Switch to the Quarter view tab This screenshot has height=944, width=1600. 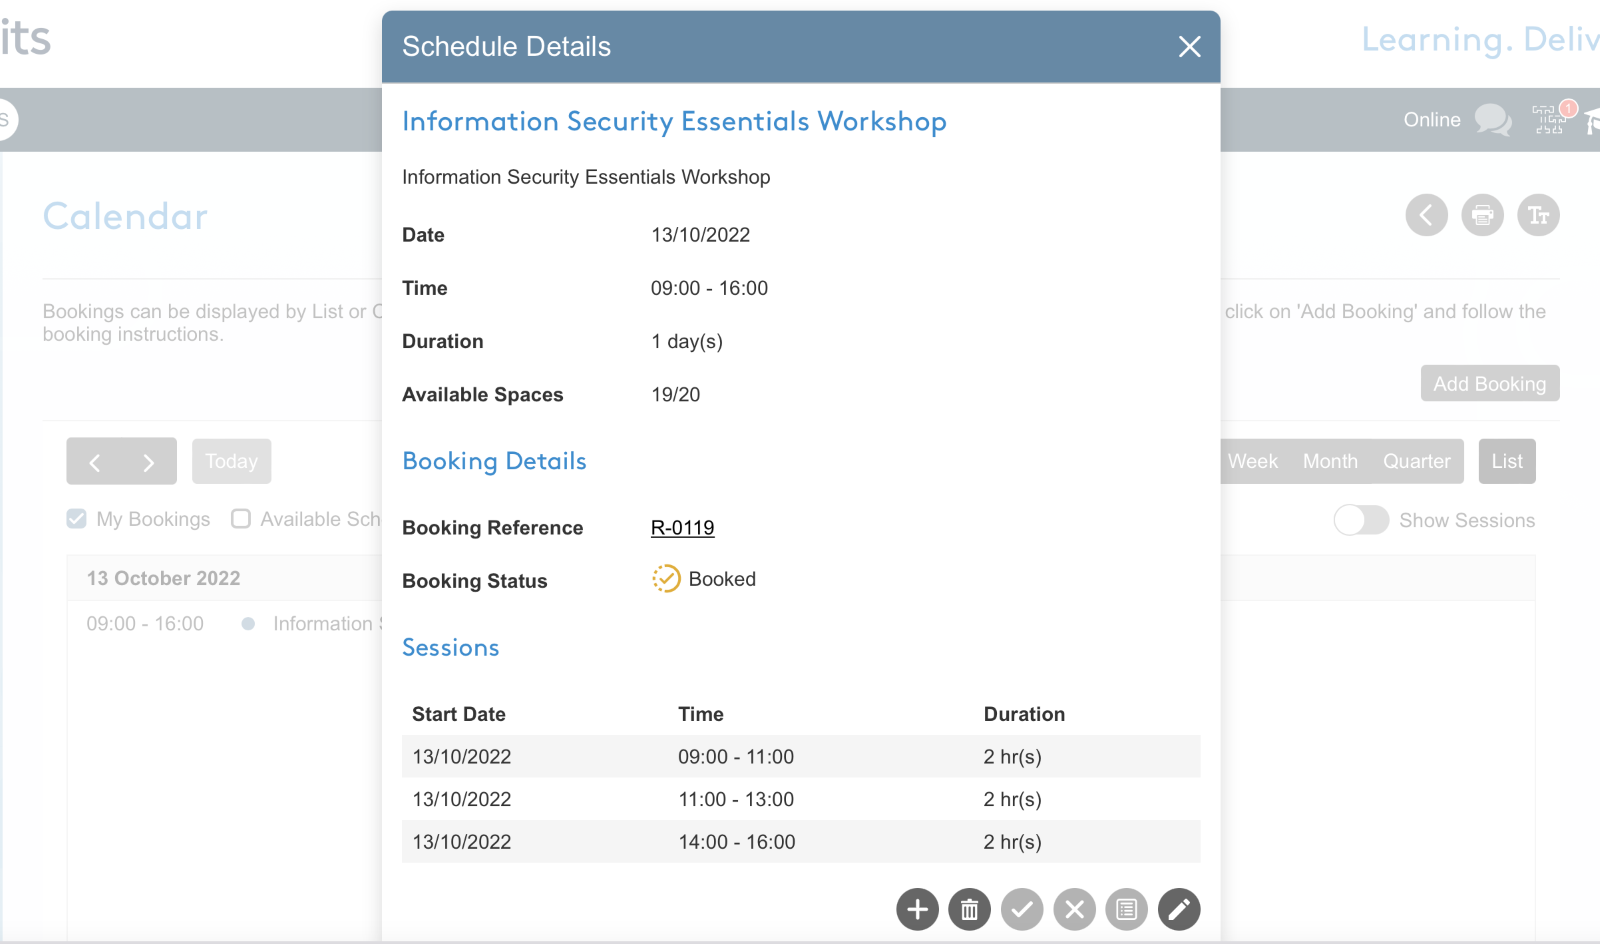pos(1416,461)
